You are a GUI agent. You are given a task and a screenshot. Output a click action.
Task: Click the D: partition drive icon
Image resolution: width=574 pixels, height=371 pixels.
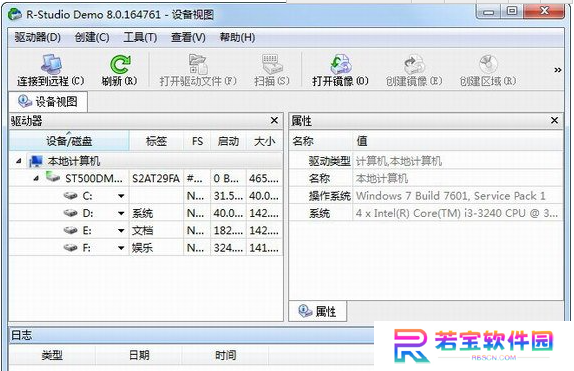[x=70, y=213]
